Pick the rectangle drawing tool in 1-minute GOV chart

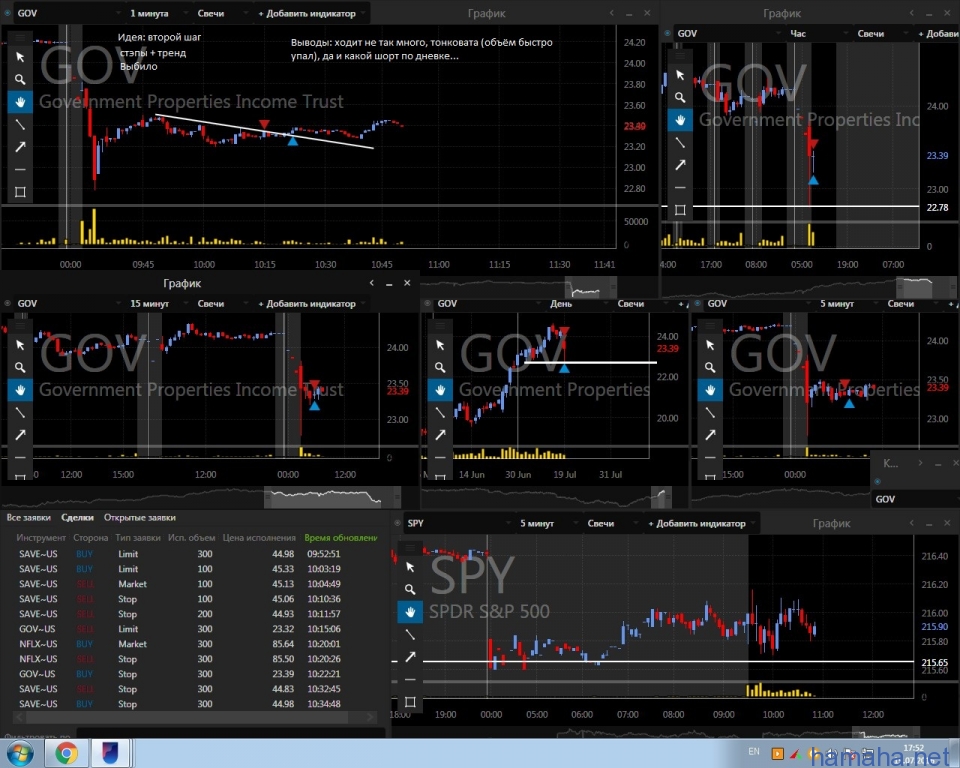click(21, 192)
